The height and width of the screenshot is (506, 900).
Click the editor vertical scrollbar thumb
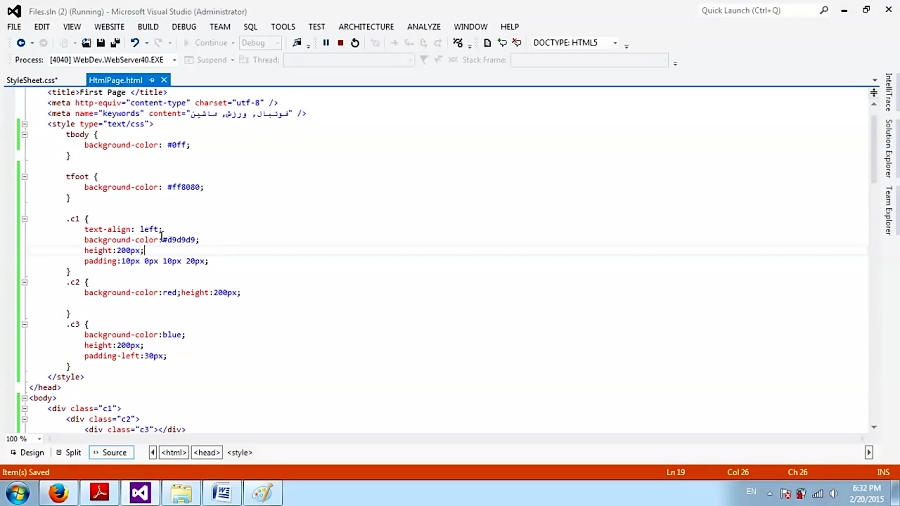point(874,149)
